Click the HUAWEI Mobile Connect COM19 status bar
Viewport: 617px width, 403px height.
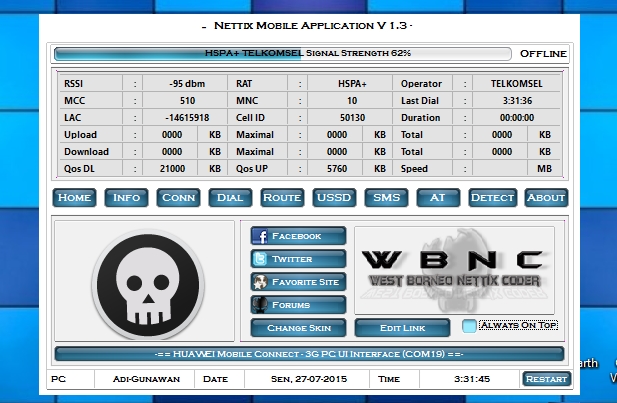pos(309,354)
